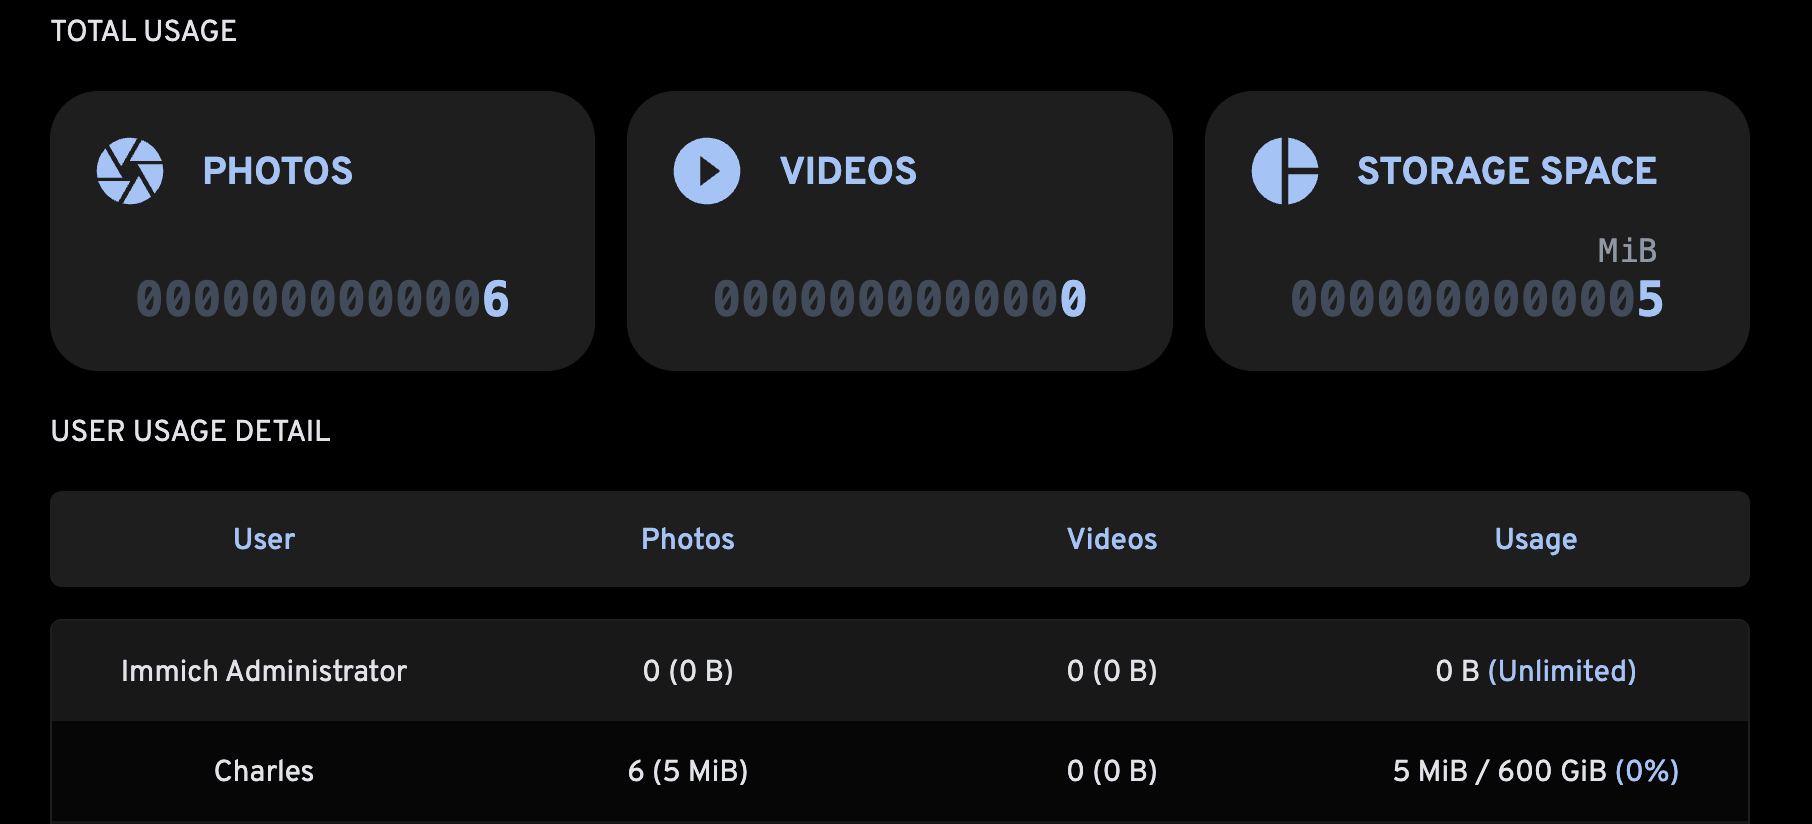1812x824 pixels.
Task: Click the STORAGE SPACE card title
Action: coord(1507,171)
